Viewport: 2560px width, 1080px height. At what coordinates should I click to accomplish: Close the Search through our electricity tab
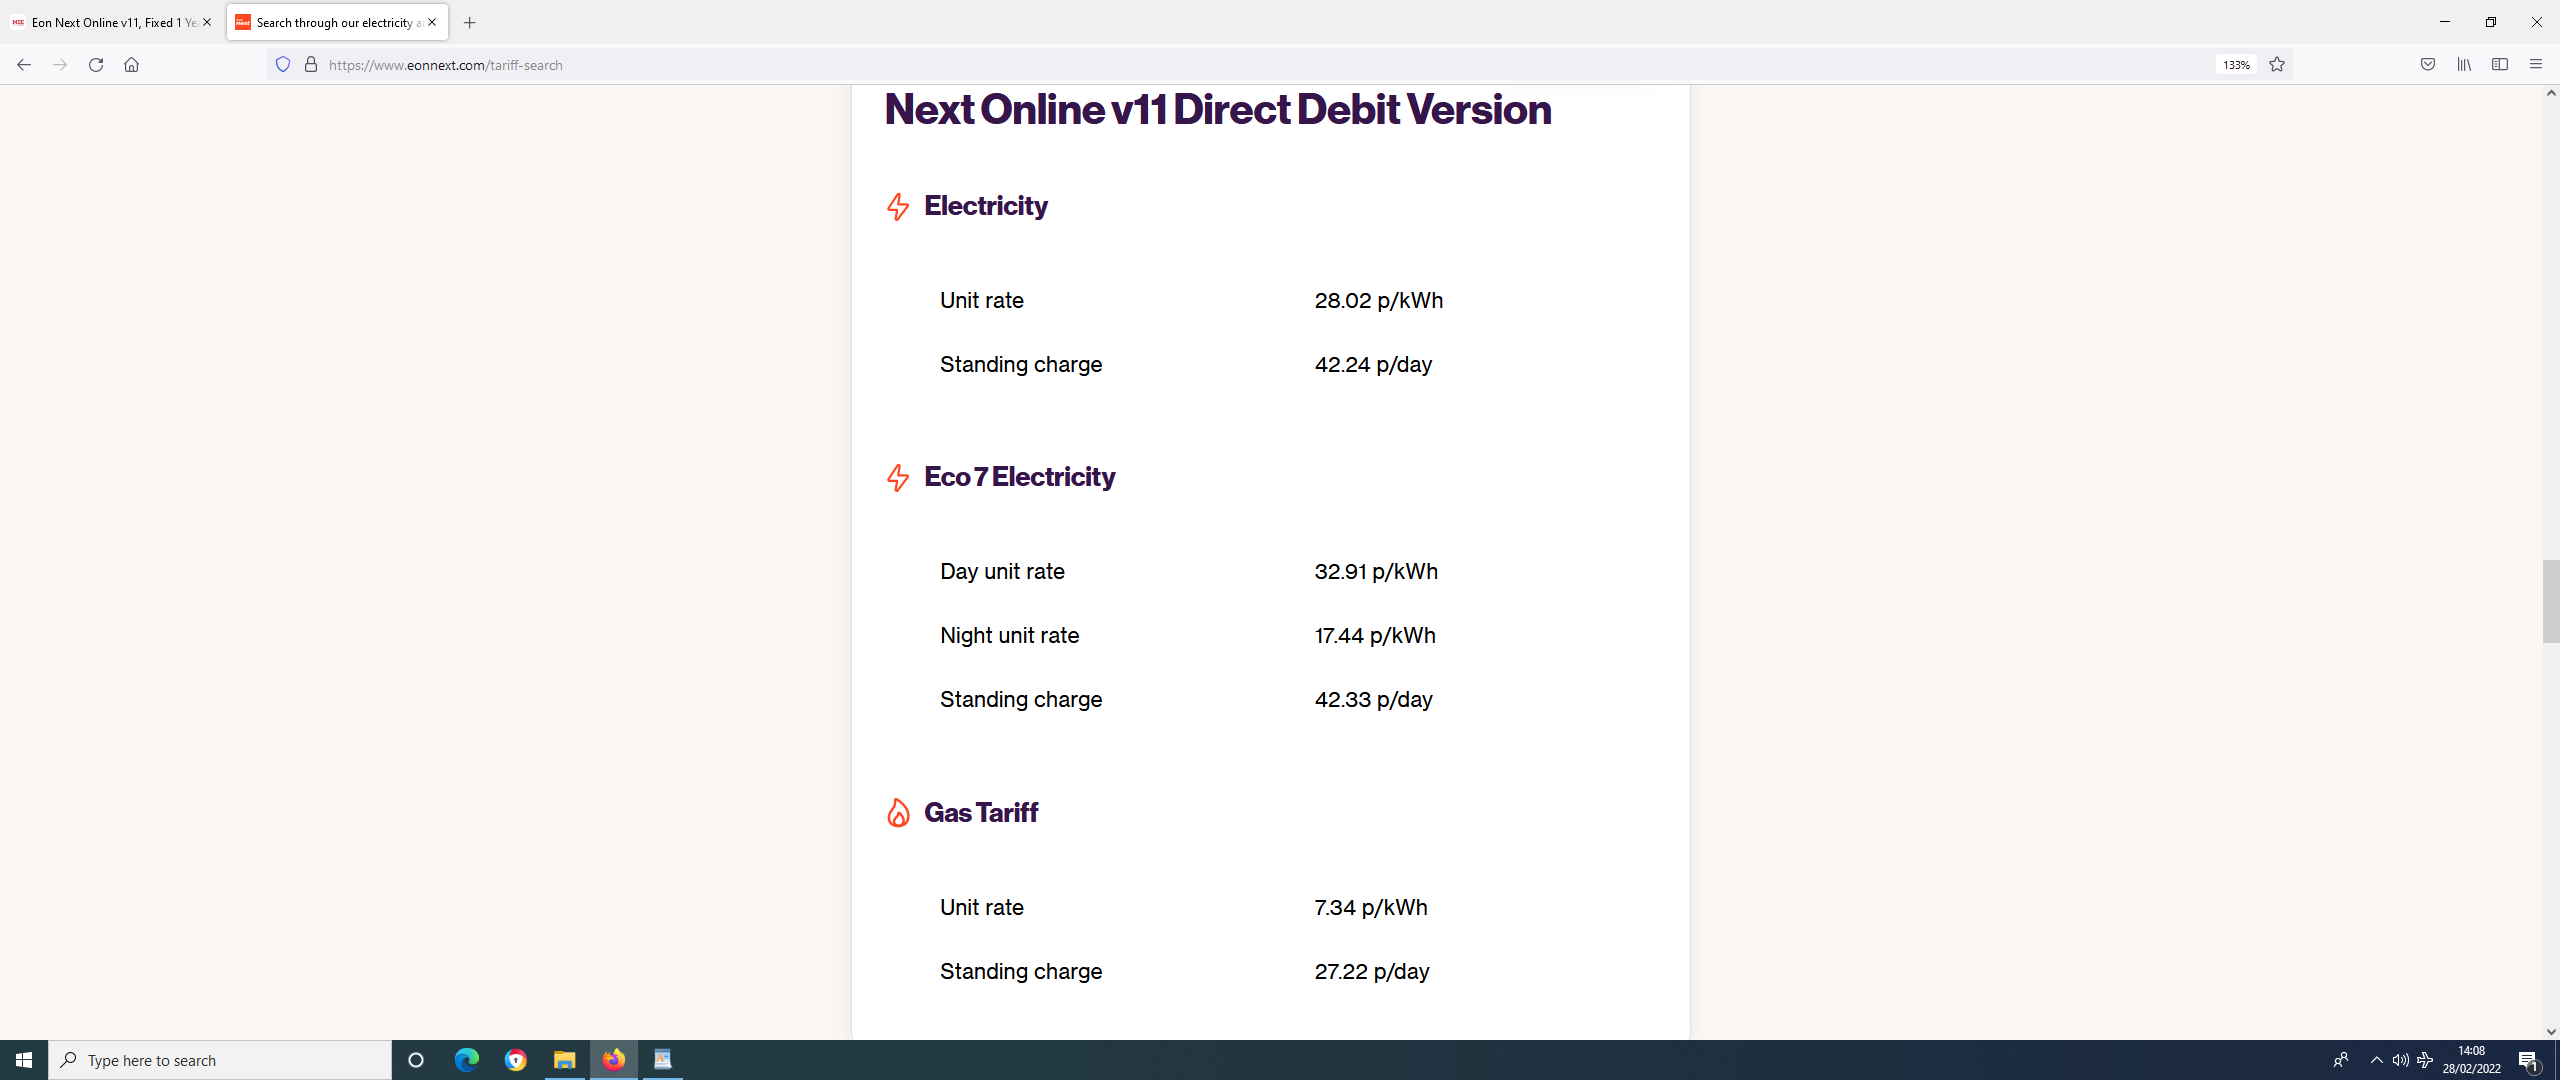pyautogui.click(x=432, y=22)
